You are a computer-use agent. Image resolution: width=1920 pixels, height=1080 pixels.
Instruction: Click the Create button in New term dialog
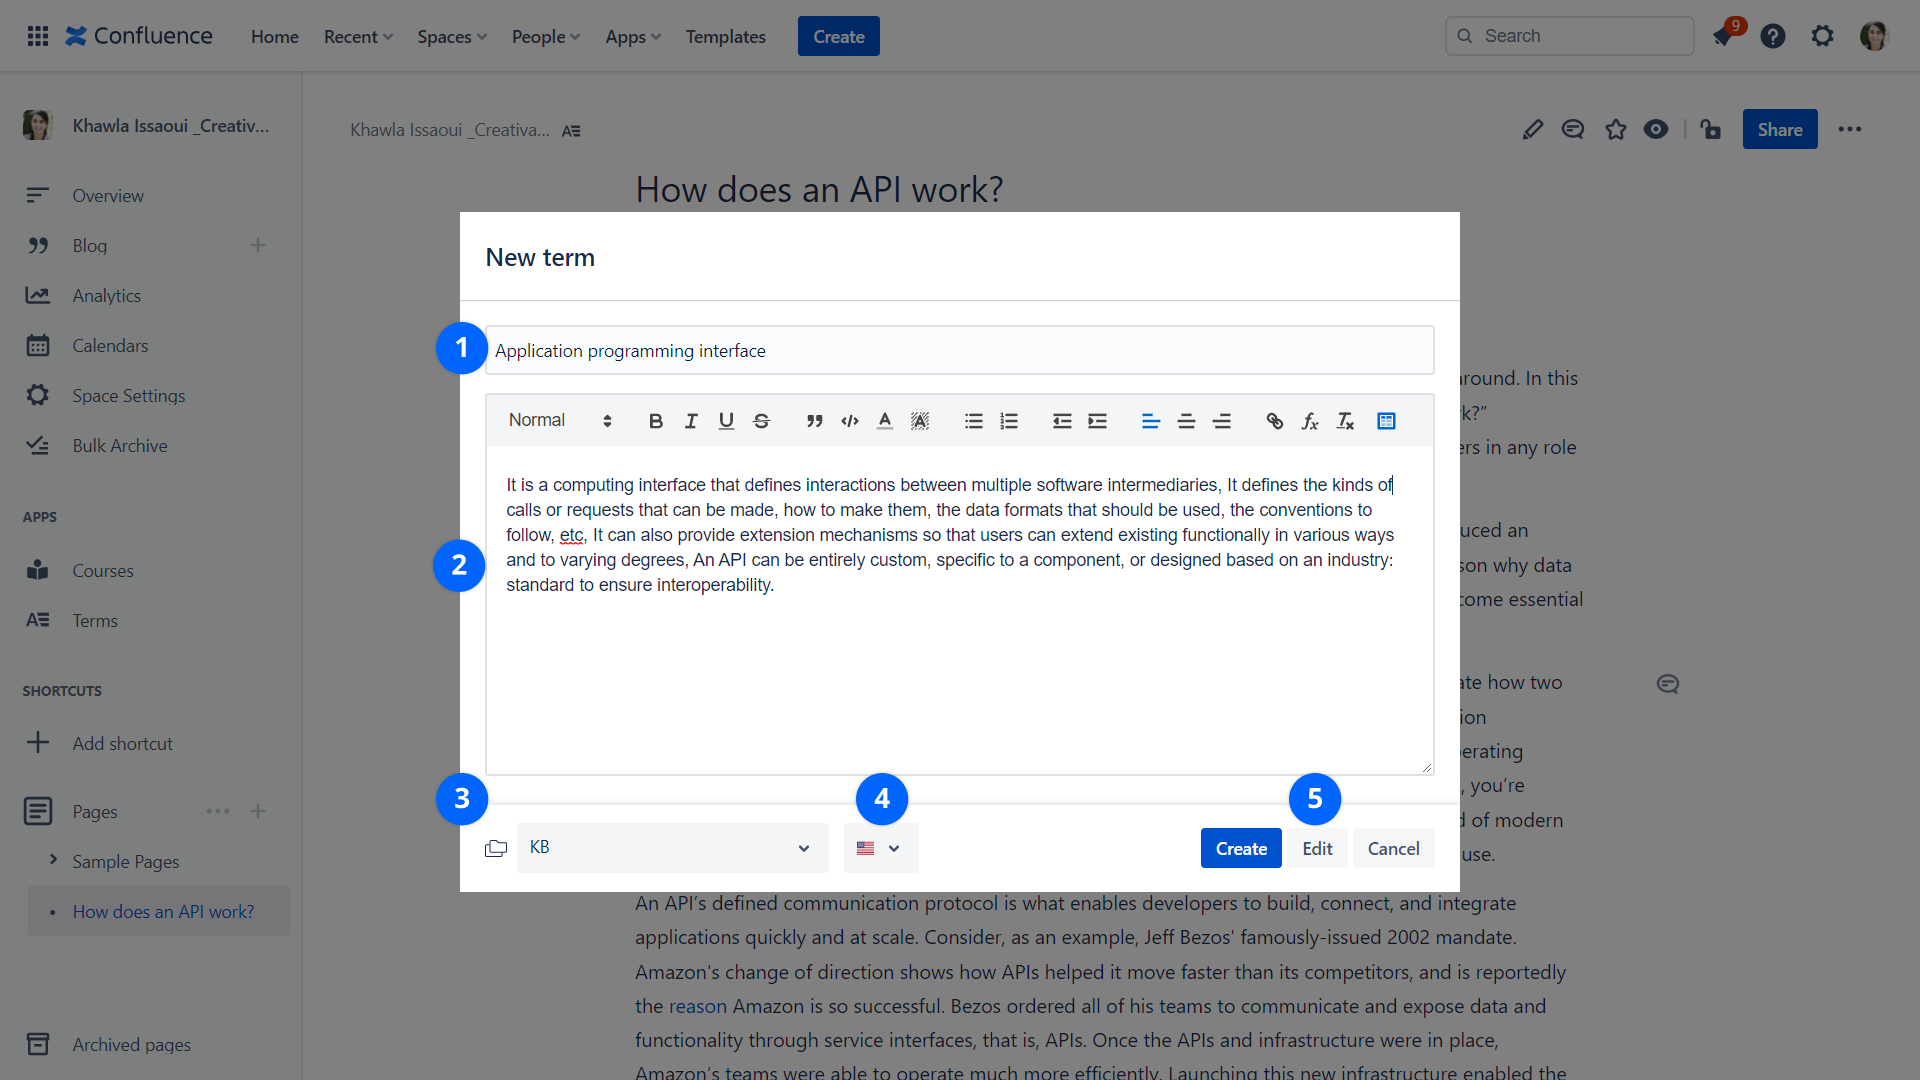(1240, 848)
